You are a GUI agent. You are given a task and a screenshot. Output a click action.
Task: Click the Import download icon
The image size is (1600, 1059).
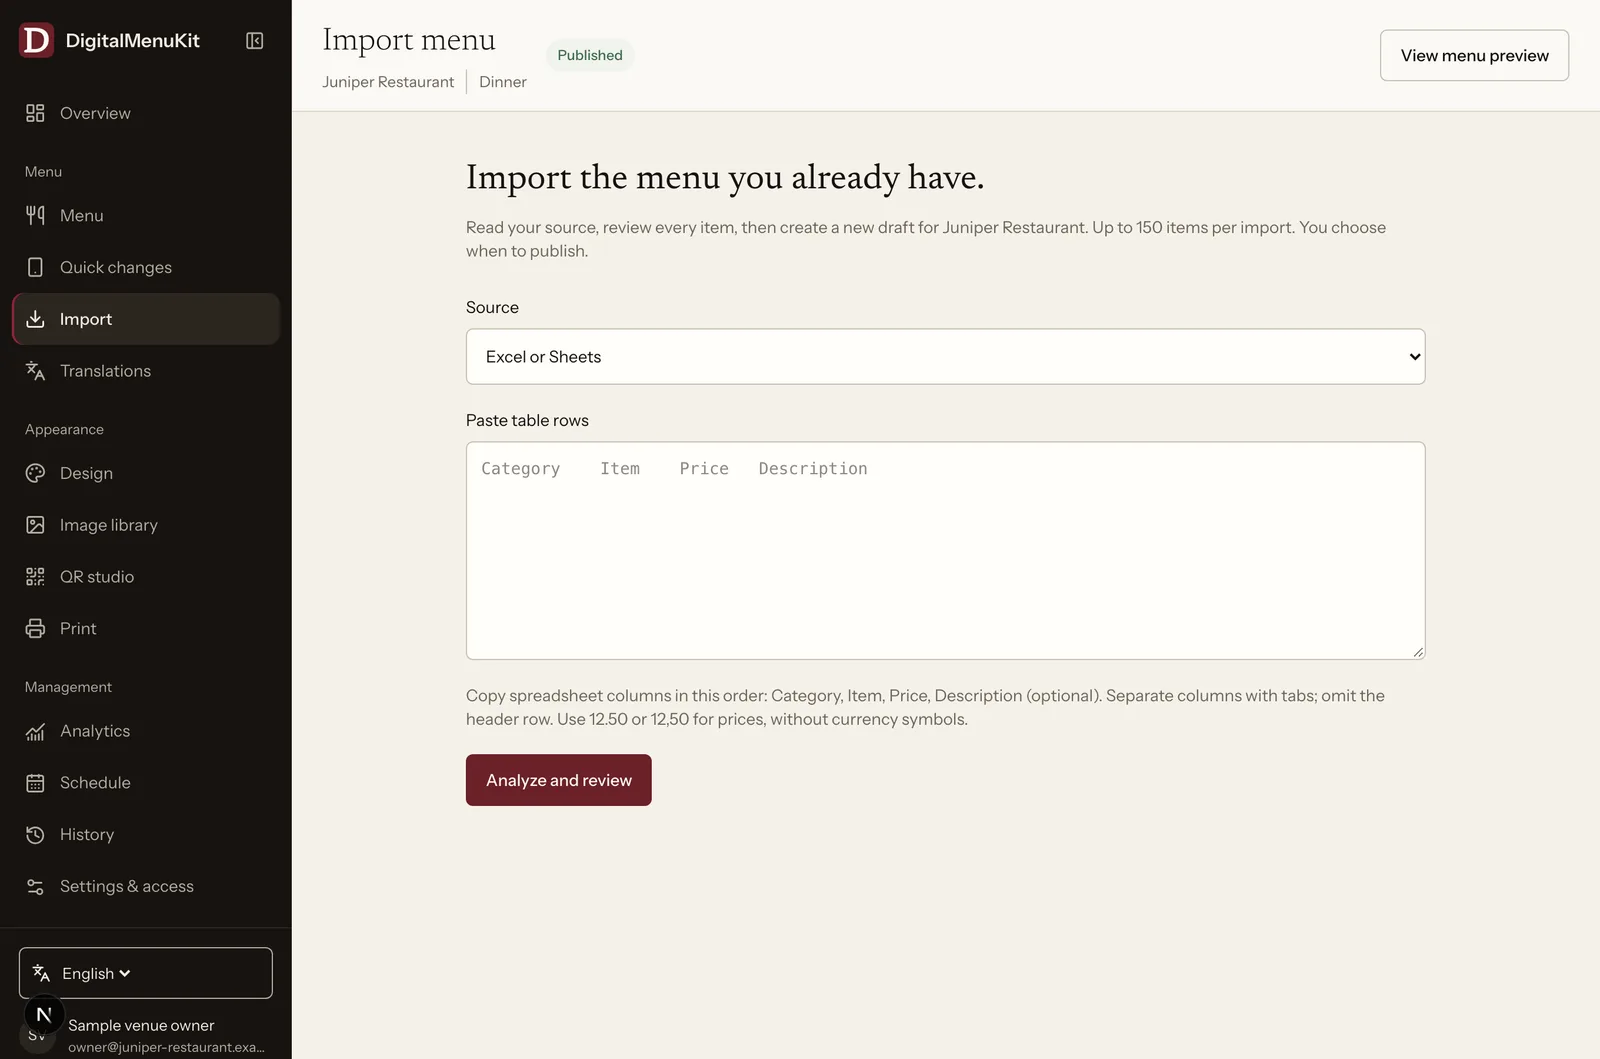tap(35, 319)
